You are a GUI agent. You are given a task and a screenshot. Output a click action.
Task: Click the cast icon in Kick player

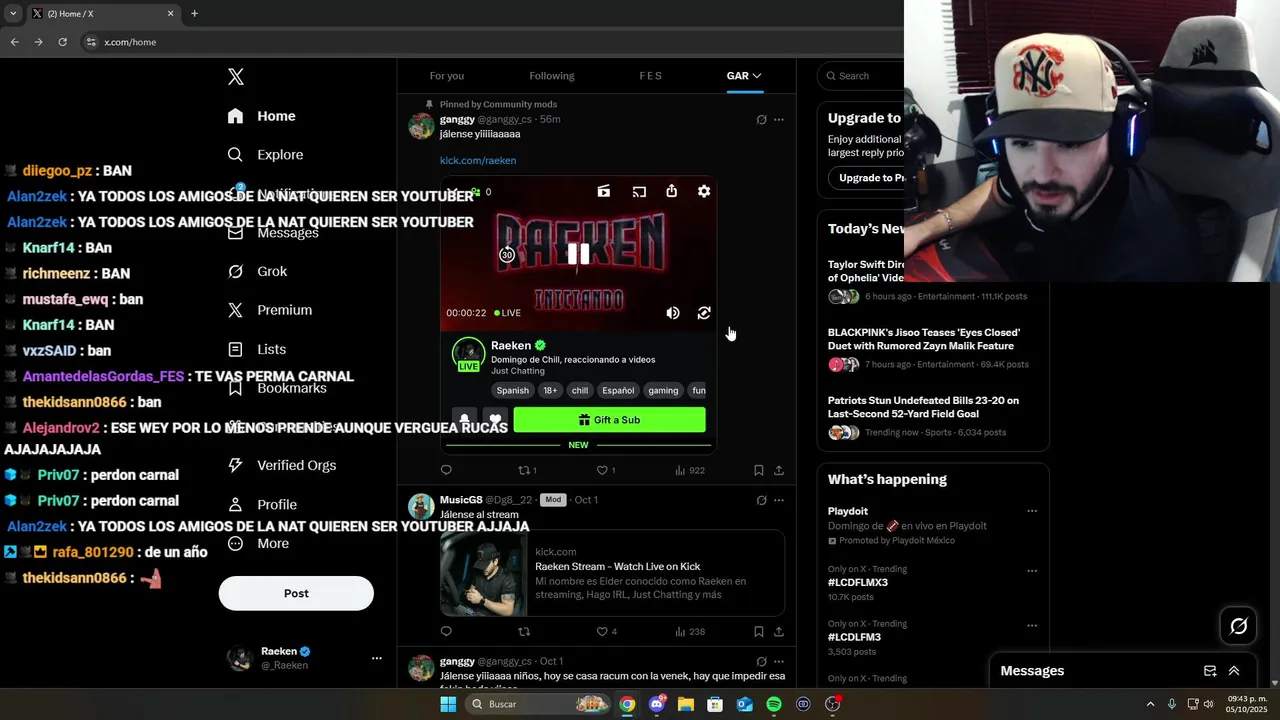639,191
